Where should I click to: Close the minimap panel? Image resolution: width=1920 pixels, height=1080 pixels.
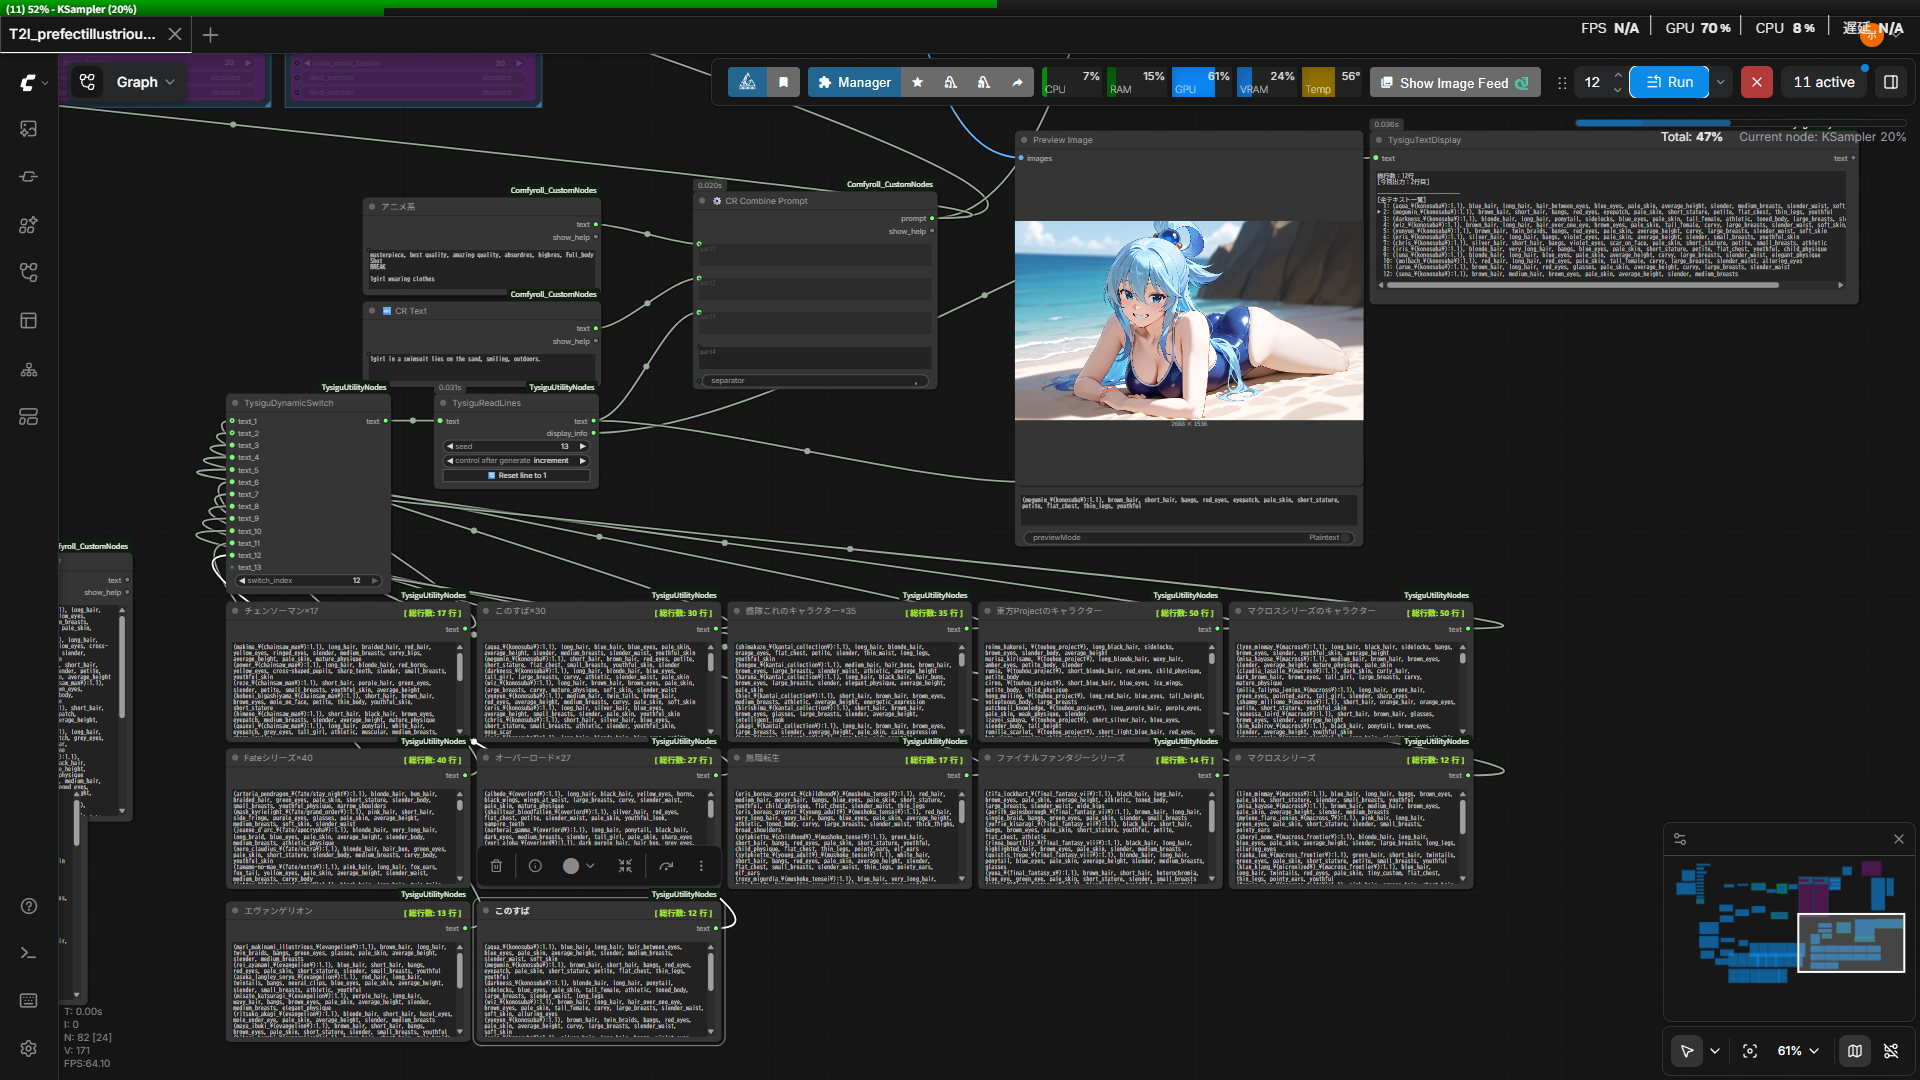[x=1899, y=839]
